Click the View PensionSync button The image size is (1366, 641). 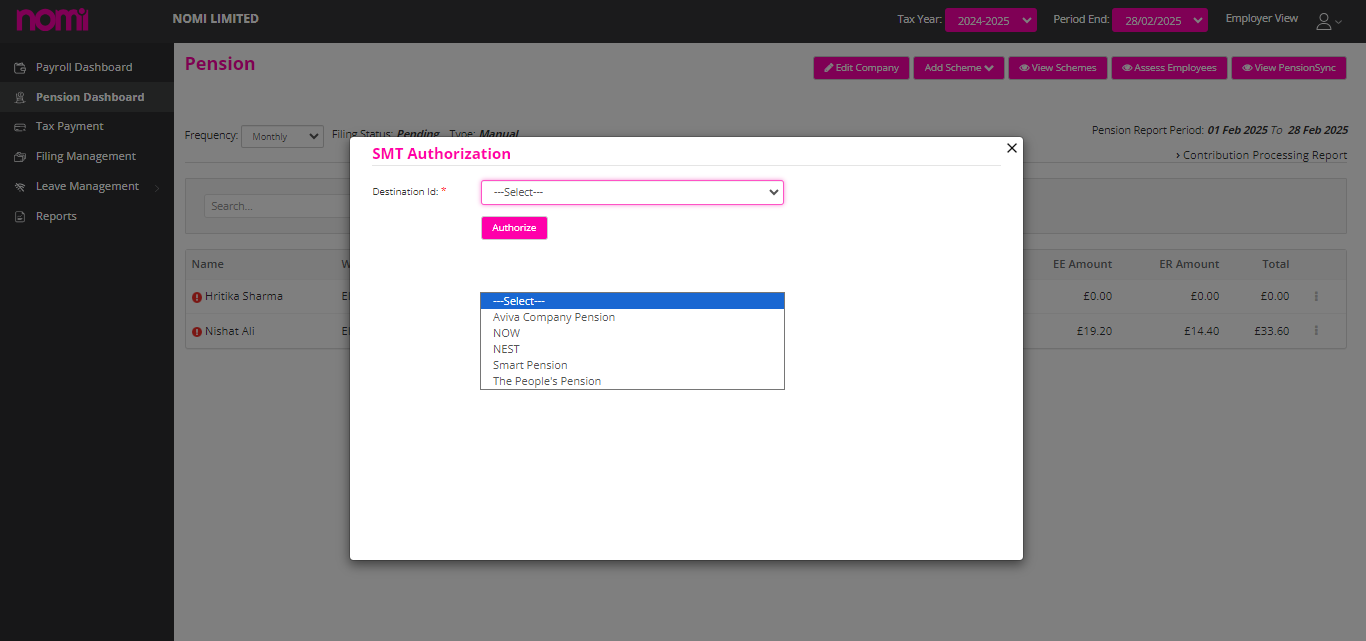[1289, 68]
